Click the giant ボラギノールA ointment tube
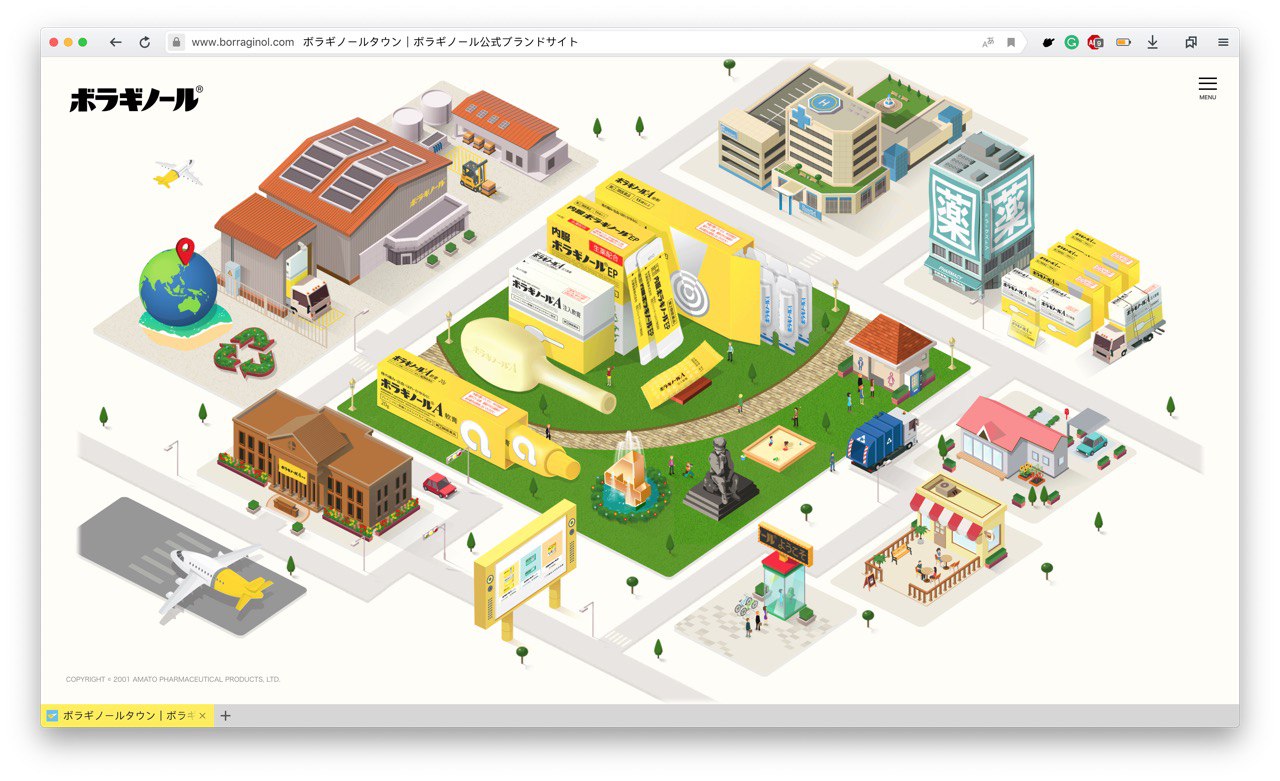 coord(476,417)
